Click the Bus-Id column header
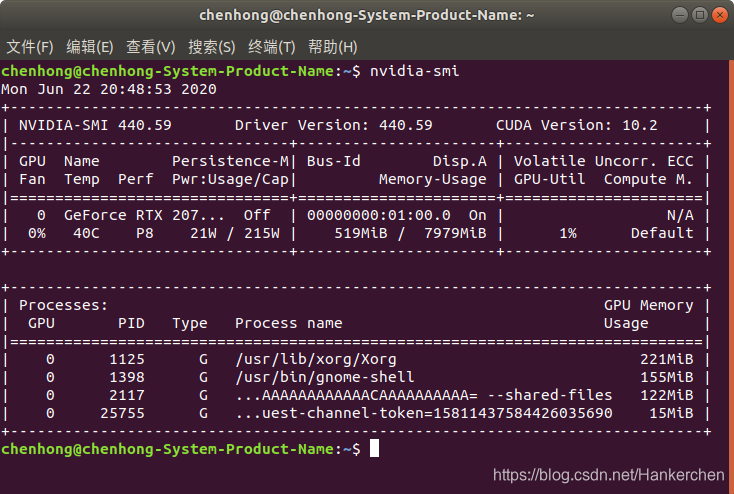The height and width of the screenshot is (494, 734). point(333,162)
